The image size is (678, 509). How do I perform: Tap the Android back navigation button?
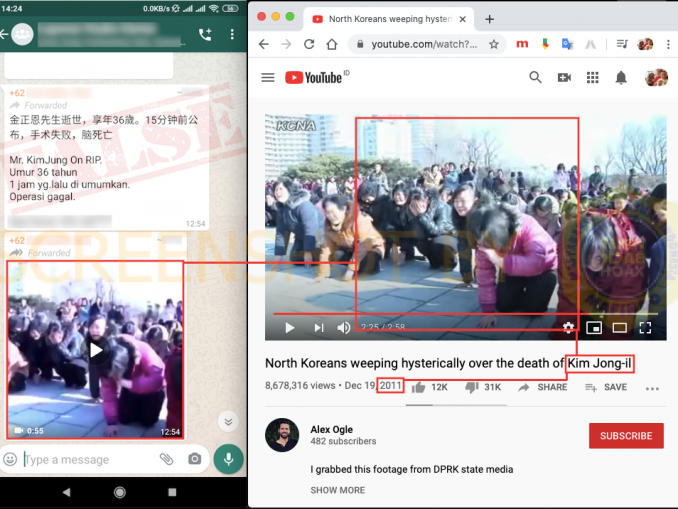pyautogui.click(x=66, y=492)
